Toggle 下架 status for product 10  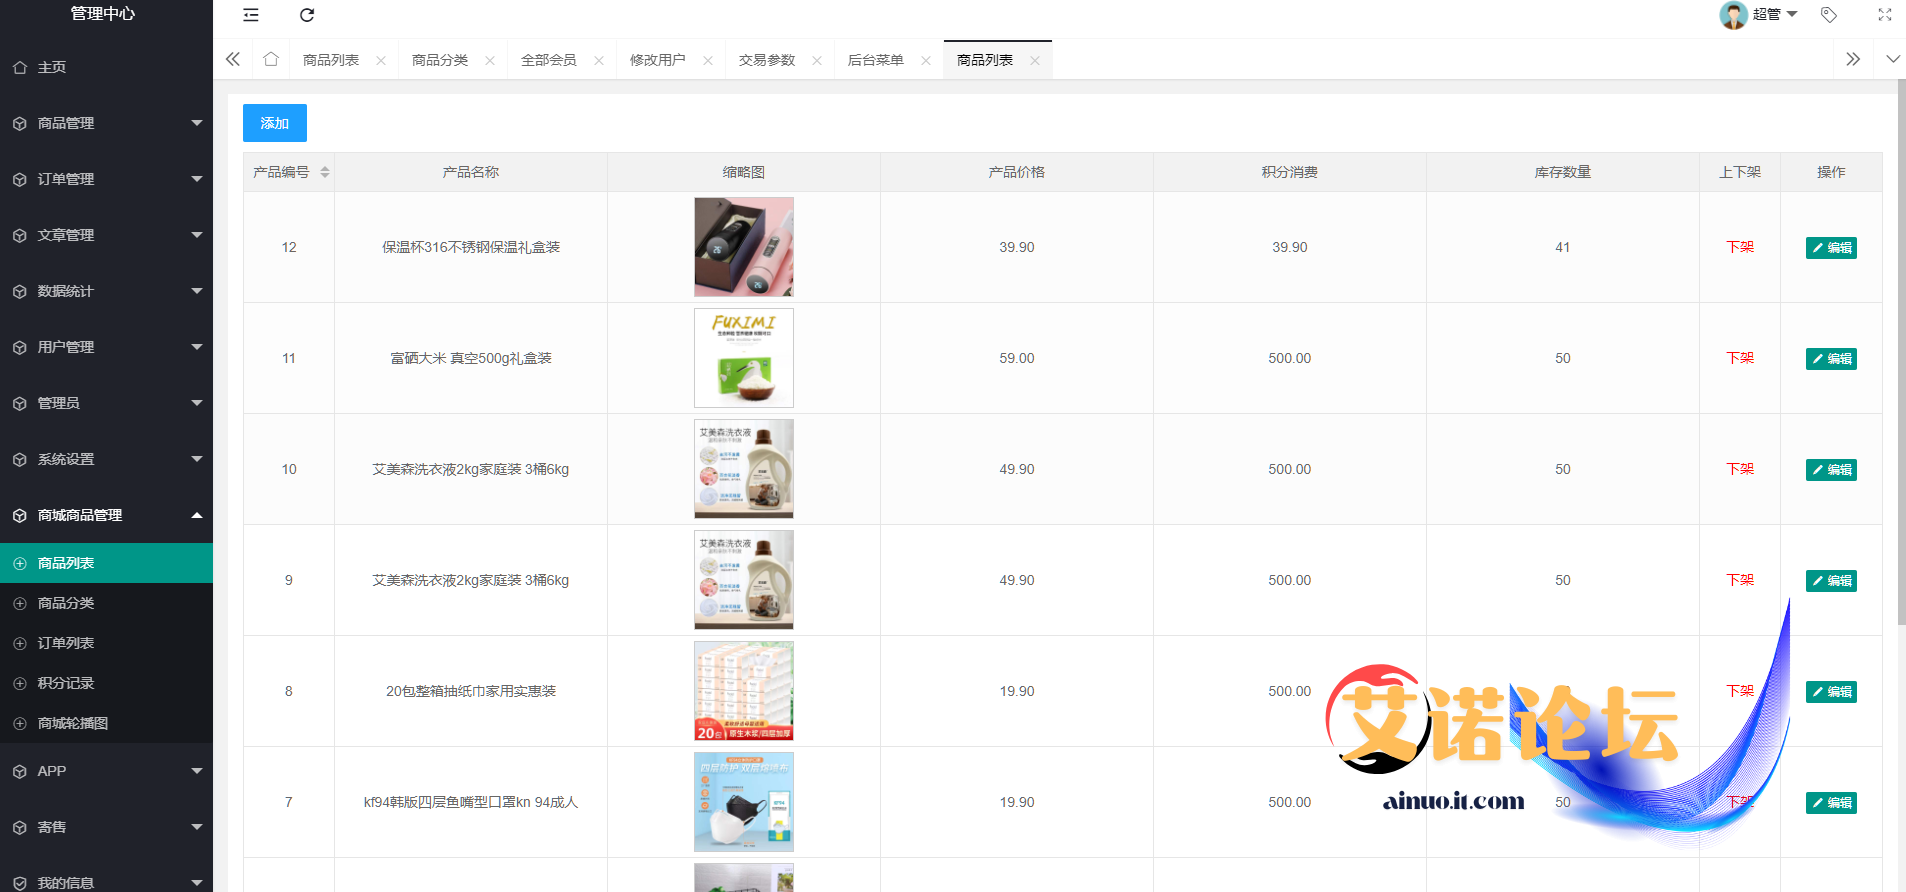coord(1739,469)
